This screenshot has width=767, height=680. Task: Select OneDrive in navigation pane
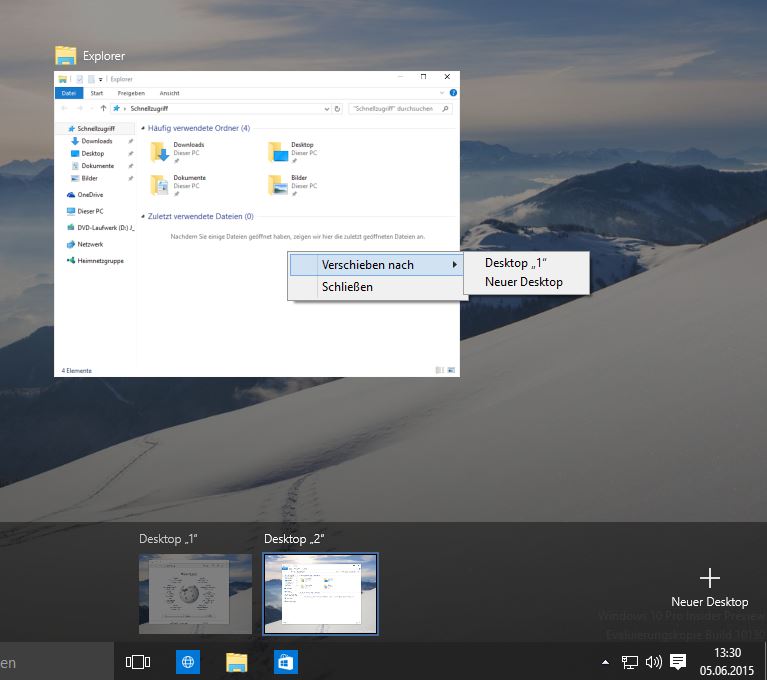point(90,195)
